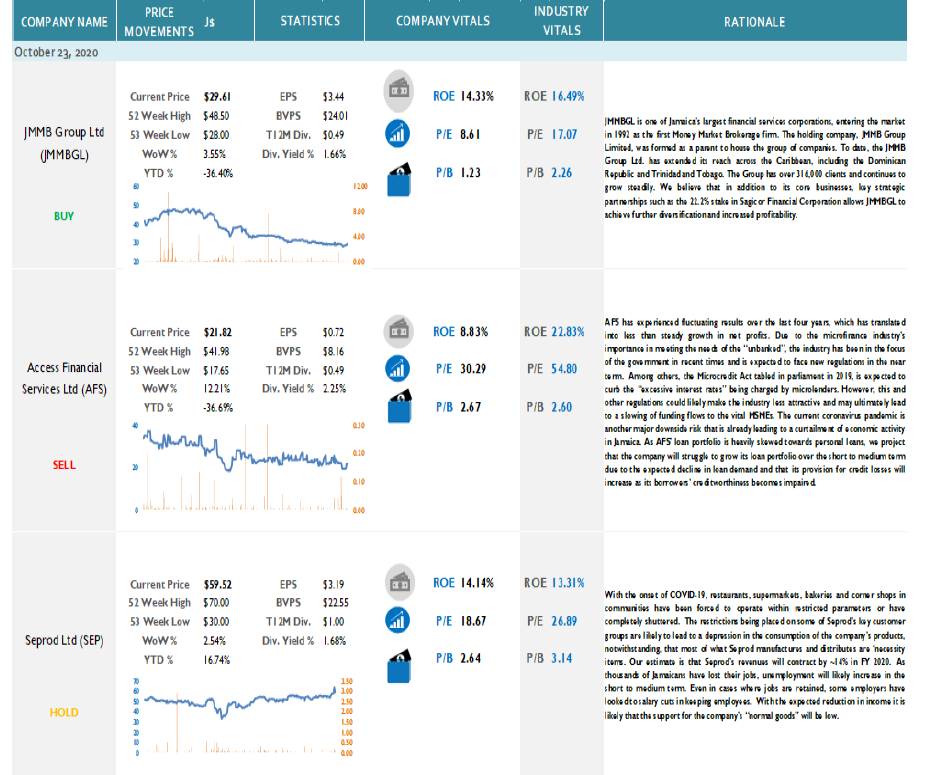
Task: Click Access Financial BVPS value $8.16
Action: tap(333, 351)
